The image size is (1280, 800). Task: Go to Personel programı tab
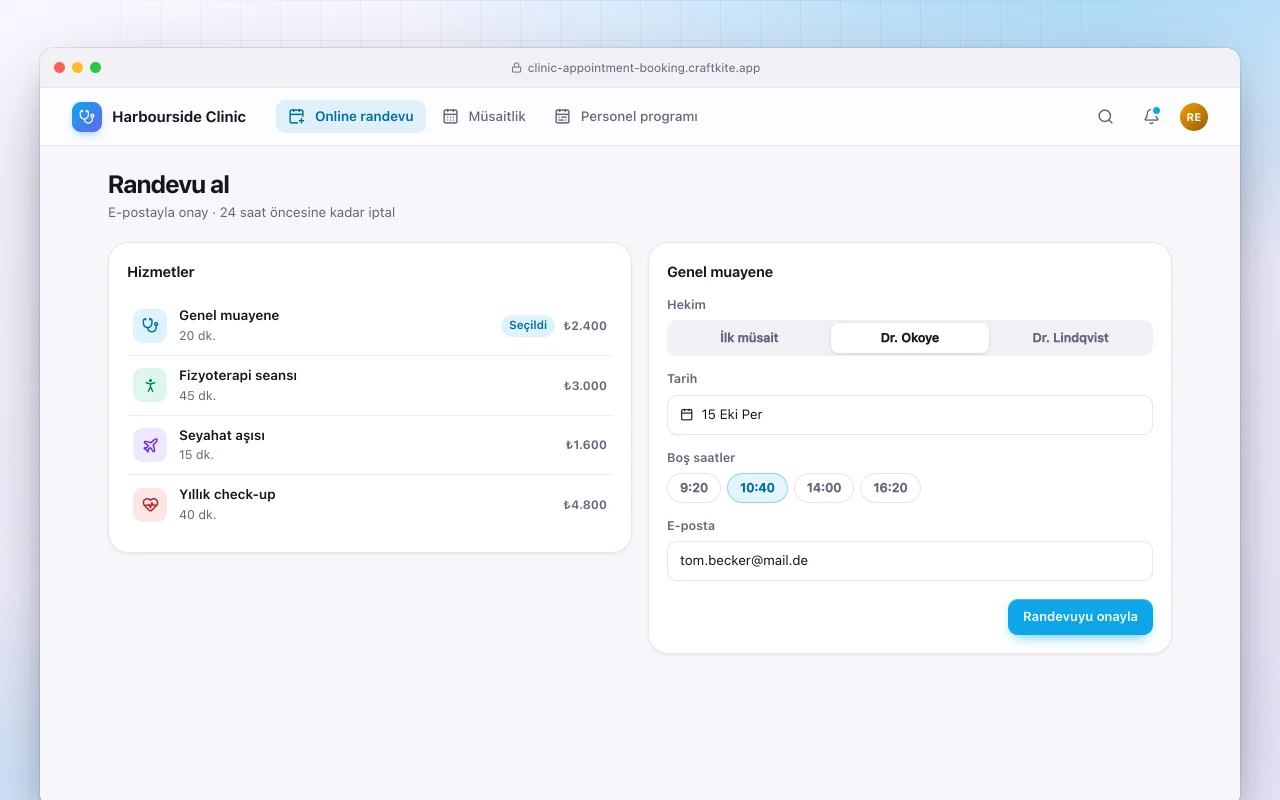[626, 117]
